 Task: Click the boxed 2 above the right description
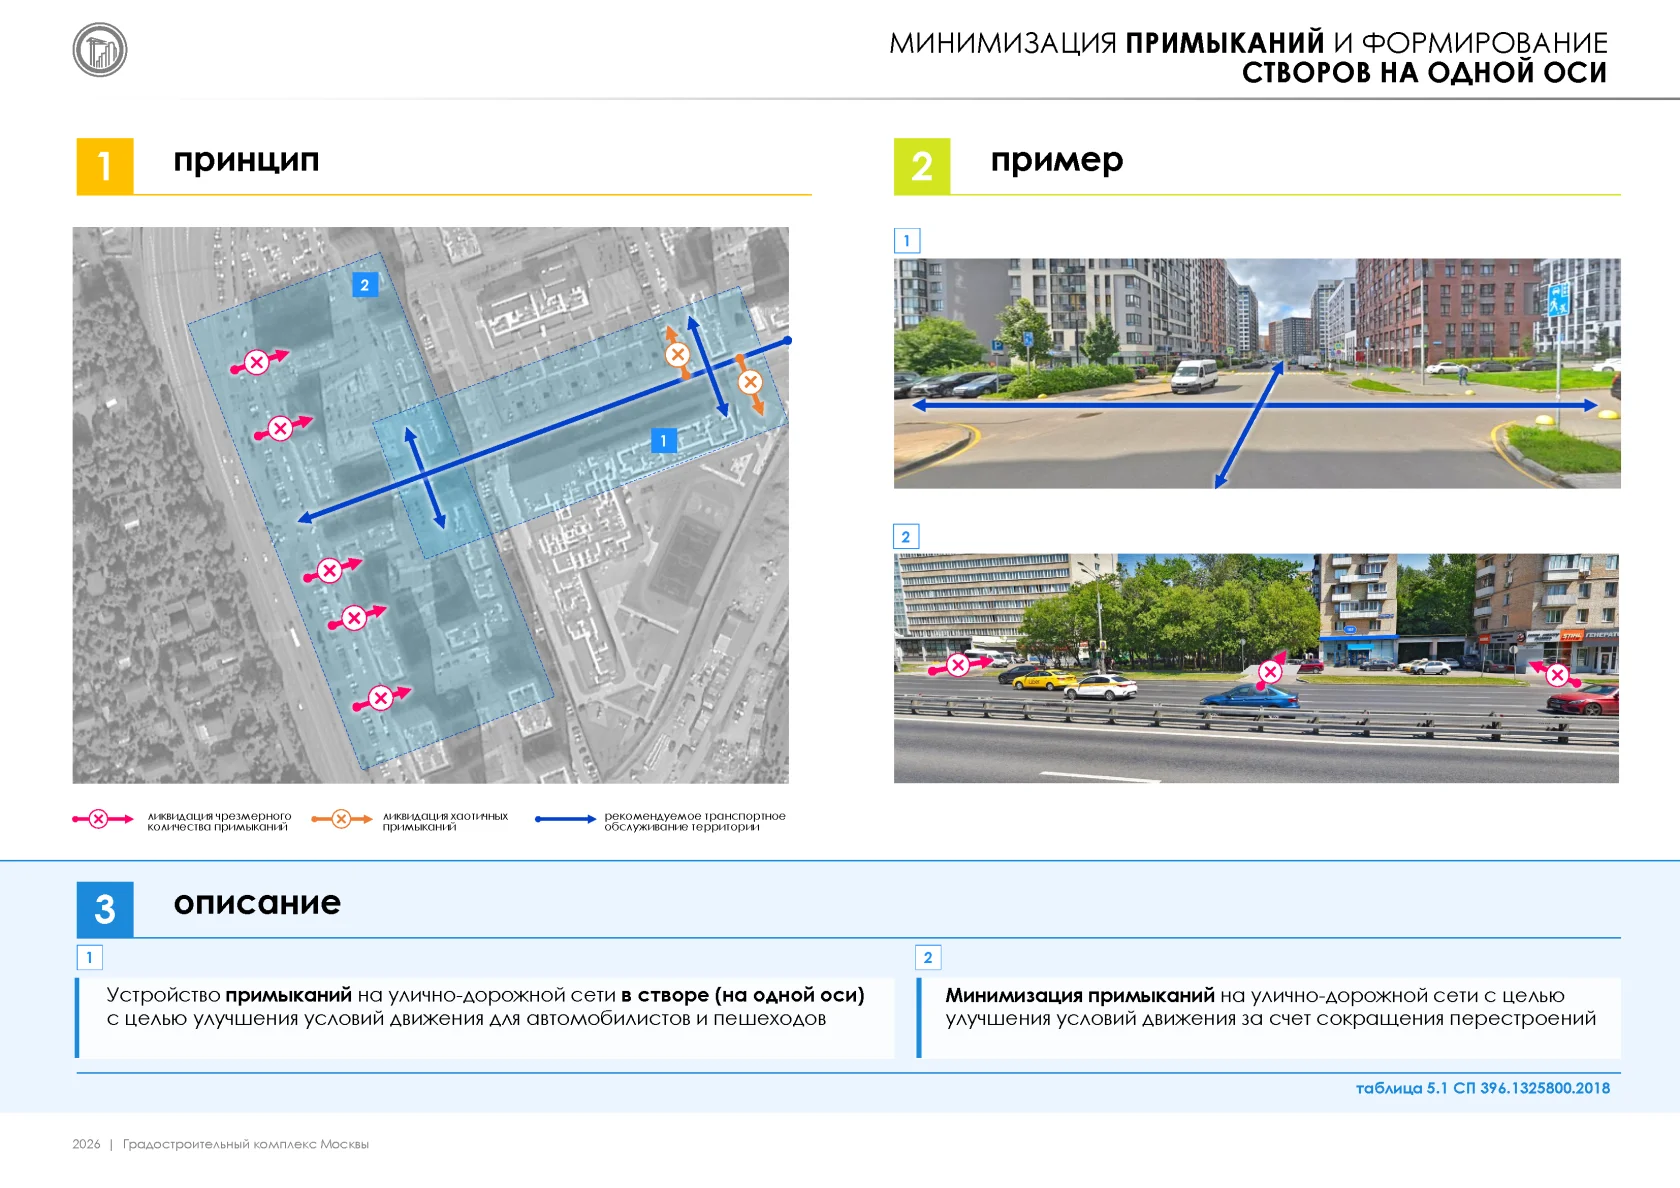(x=928, y=957)
